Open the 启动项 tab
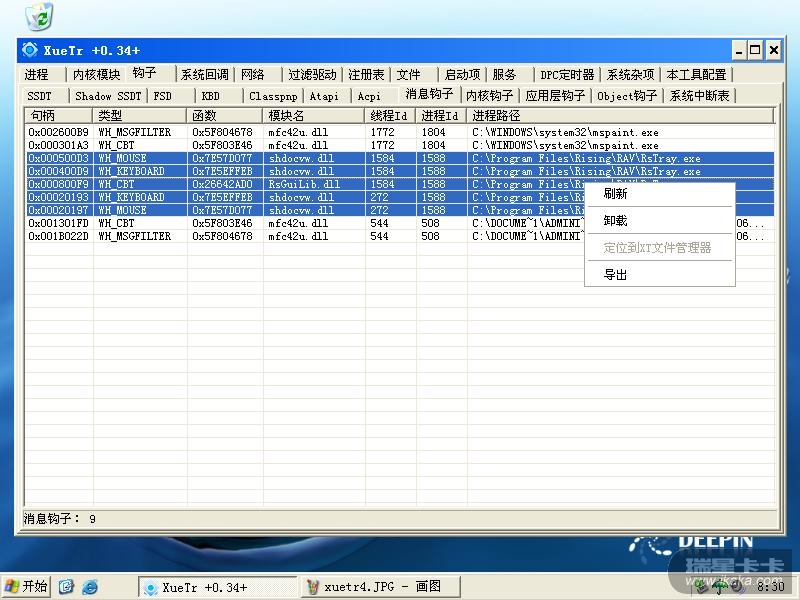This screenshot has height=600, width=800. tap(462, 75)
